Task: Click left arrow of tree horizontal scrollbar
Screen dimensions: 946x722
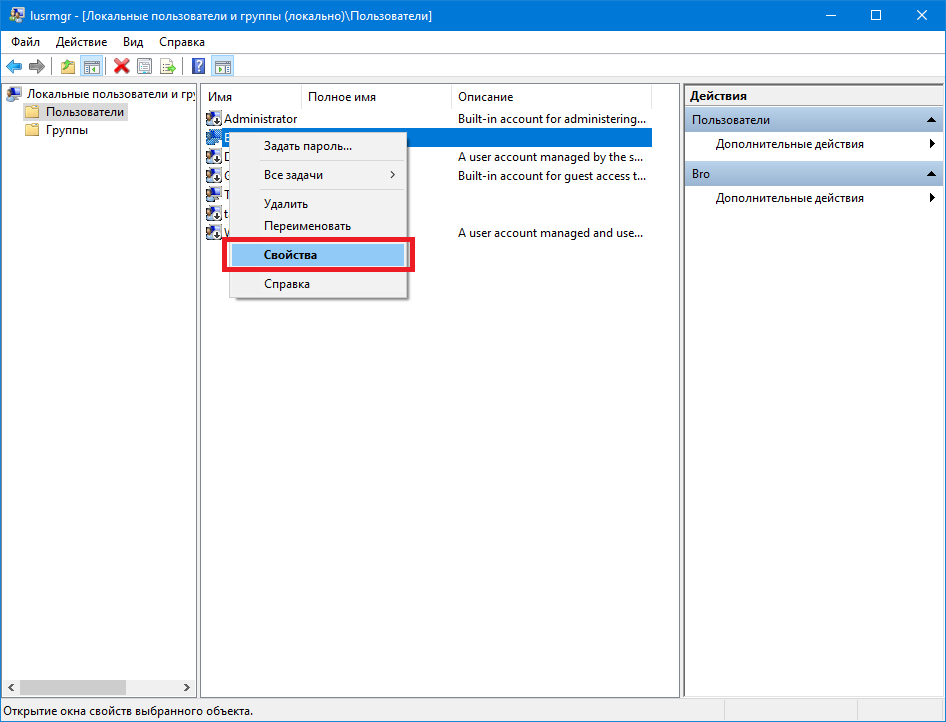Action: [x=11, y=688]
